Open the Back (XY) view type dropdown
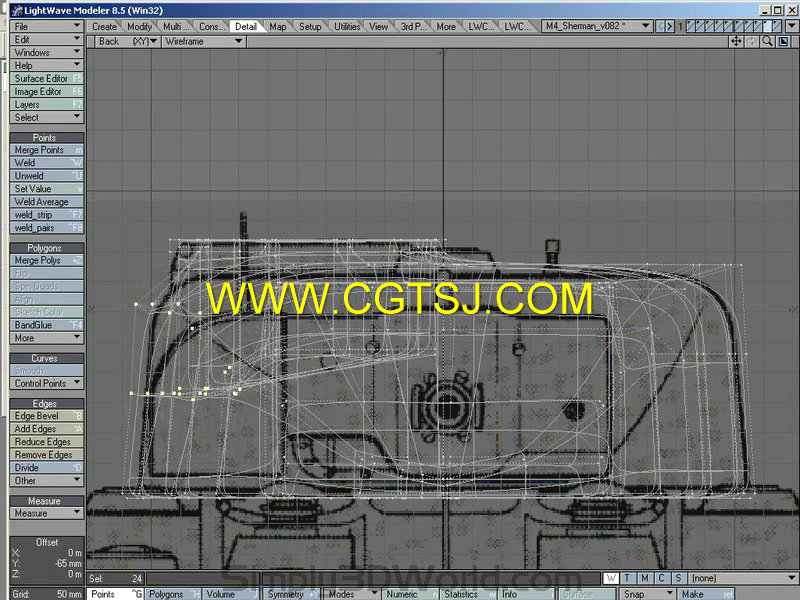Screen dimensions: 800x600 coord(128,42)
